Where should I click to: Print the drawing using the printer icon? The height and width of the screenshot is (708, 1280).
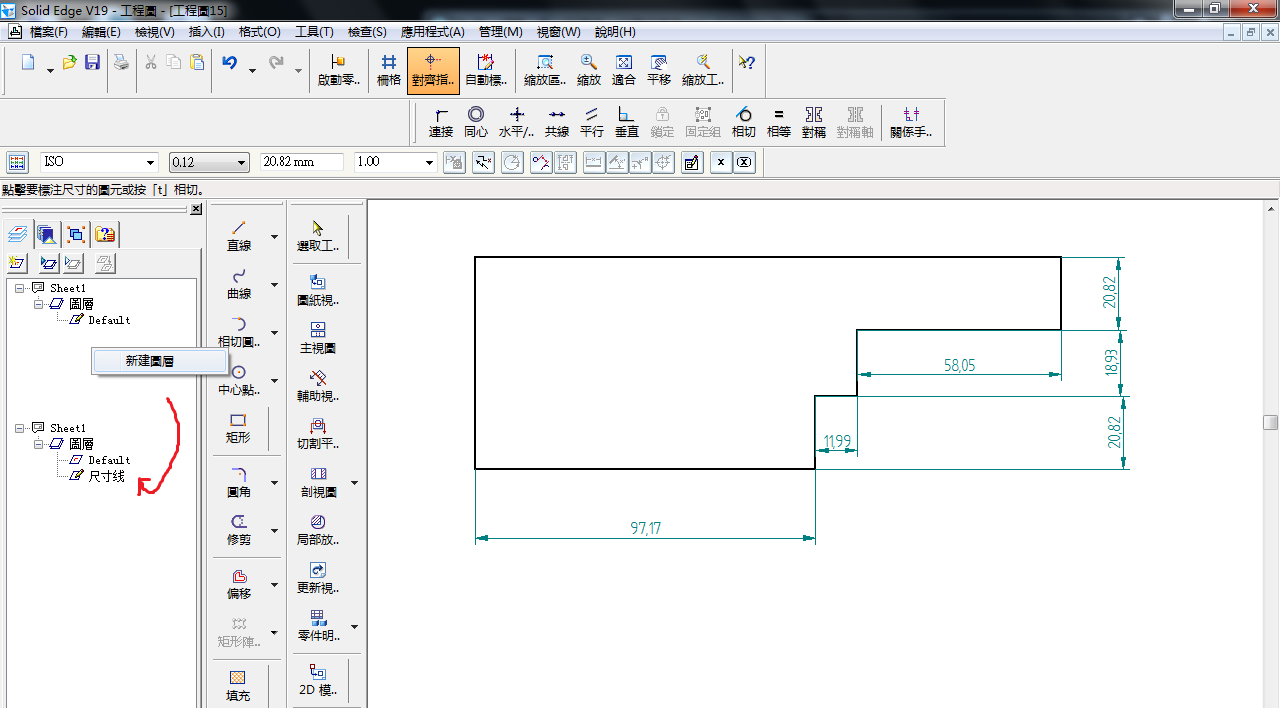[x=121, y=63]
